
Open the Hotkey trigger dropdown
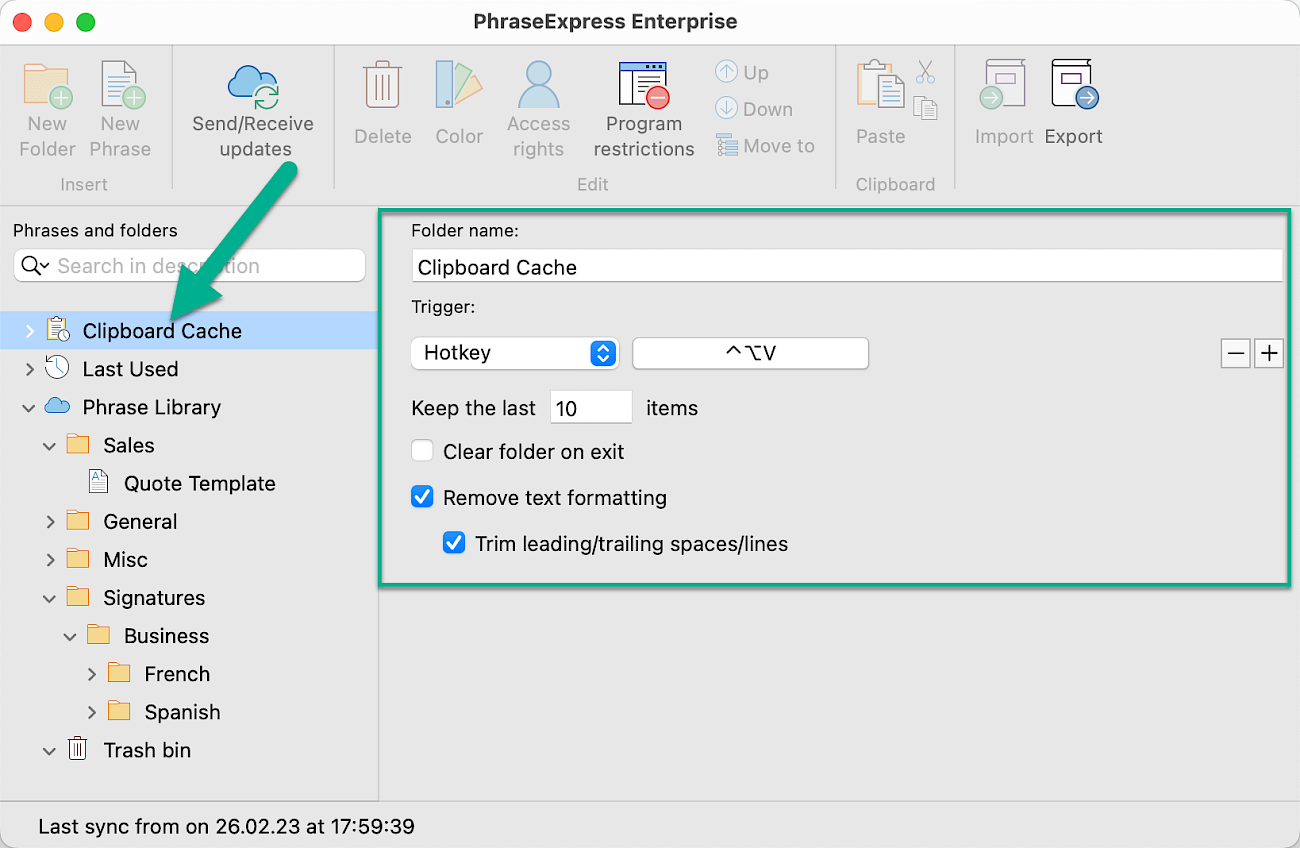(x=515, y=353)
